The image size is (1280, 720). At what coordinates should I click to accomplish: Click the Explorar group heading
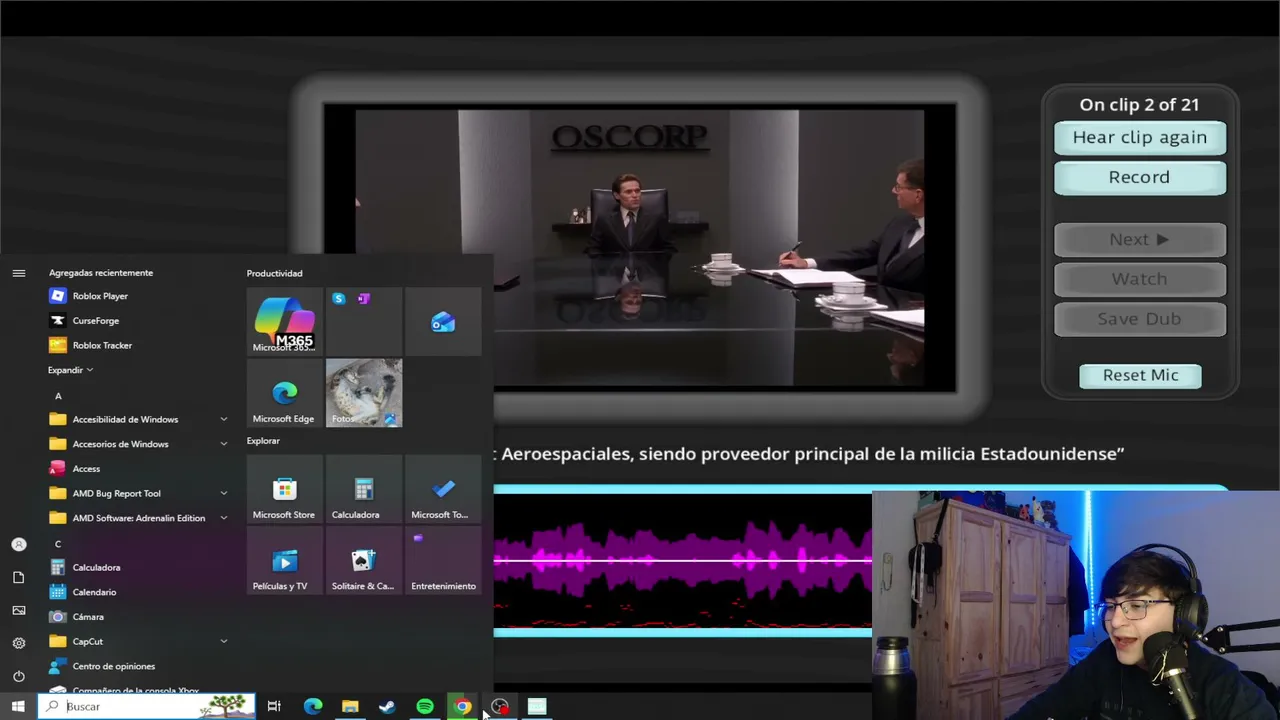tap(263, 441)
